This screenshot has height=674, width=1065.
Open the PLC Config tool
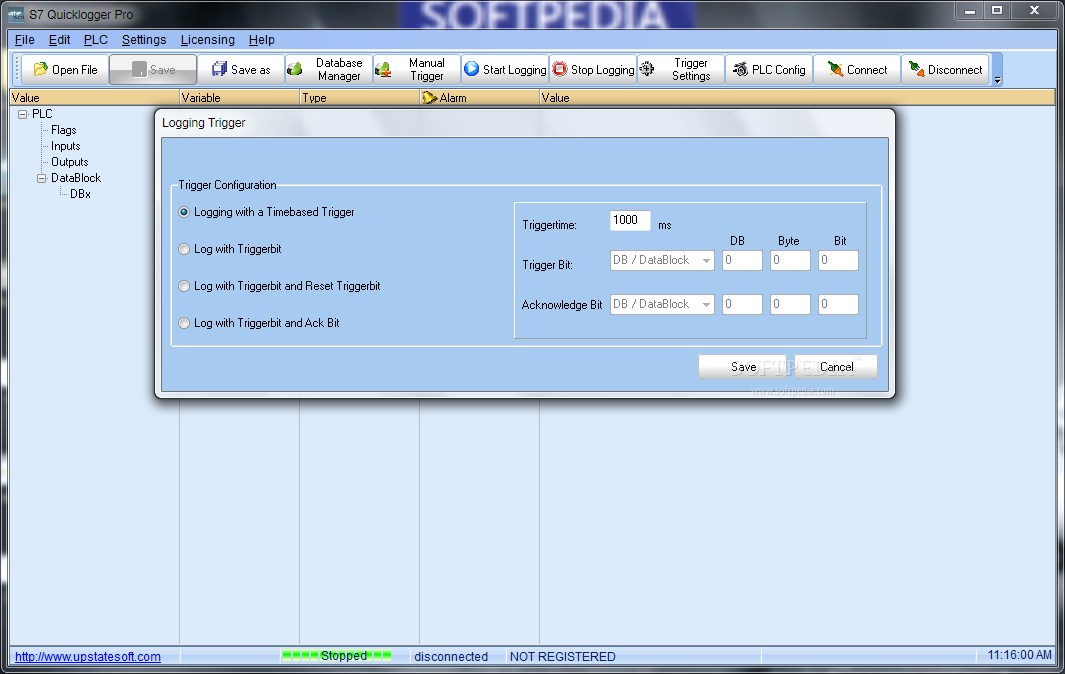click(769, 69)
